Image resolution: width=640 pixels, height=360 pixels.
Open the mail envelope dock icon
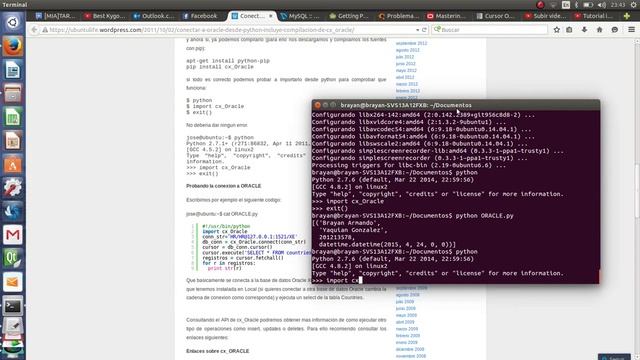[13, 282]
